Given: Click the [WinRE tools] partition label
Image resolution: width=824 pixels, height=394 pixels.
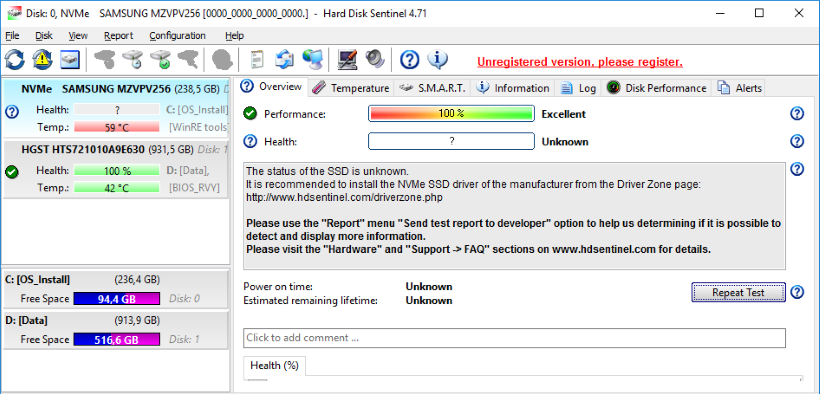Looking at the screenshot, I should (199, 127).
